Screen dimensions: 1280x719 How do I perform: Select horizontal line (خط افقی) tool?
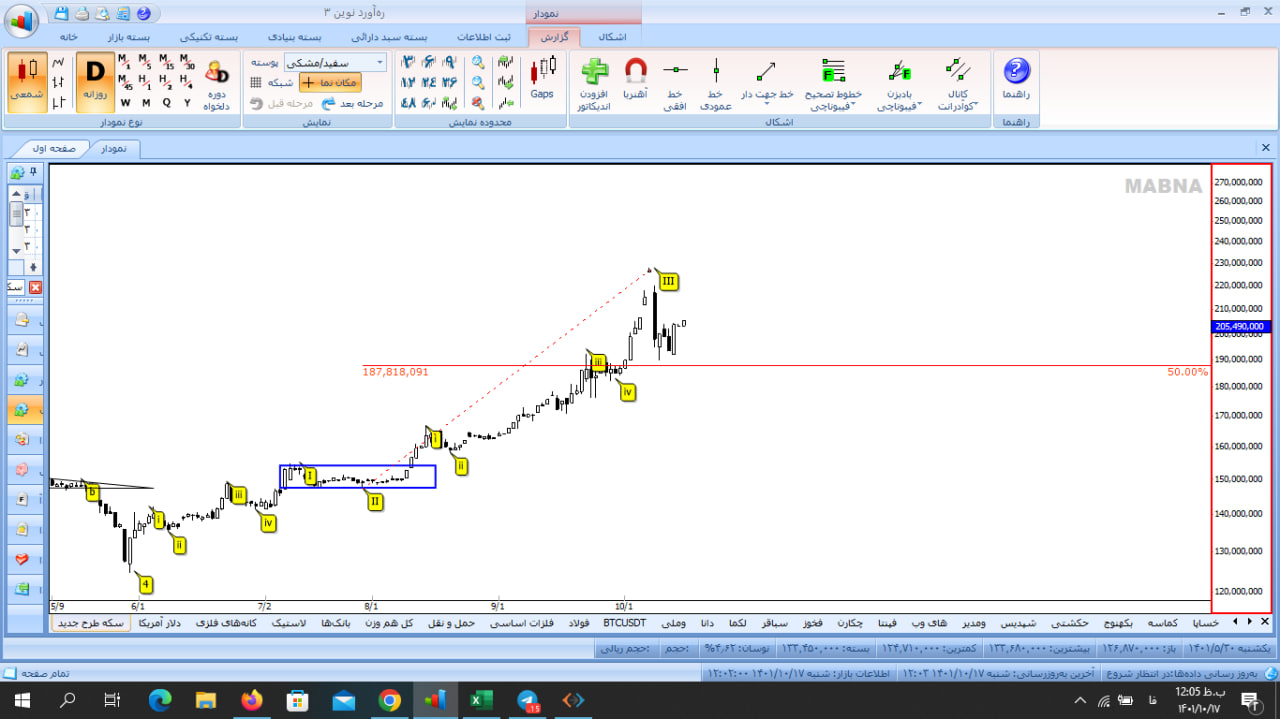(676, 84)
